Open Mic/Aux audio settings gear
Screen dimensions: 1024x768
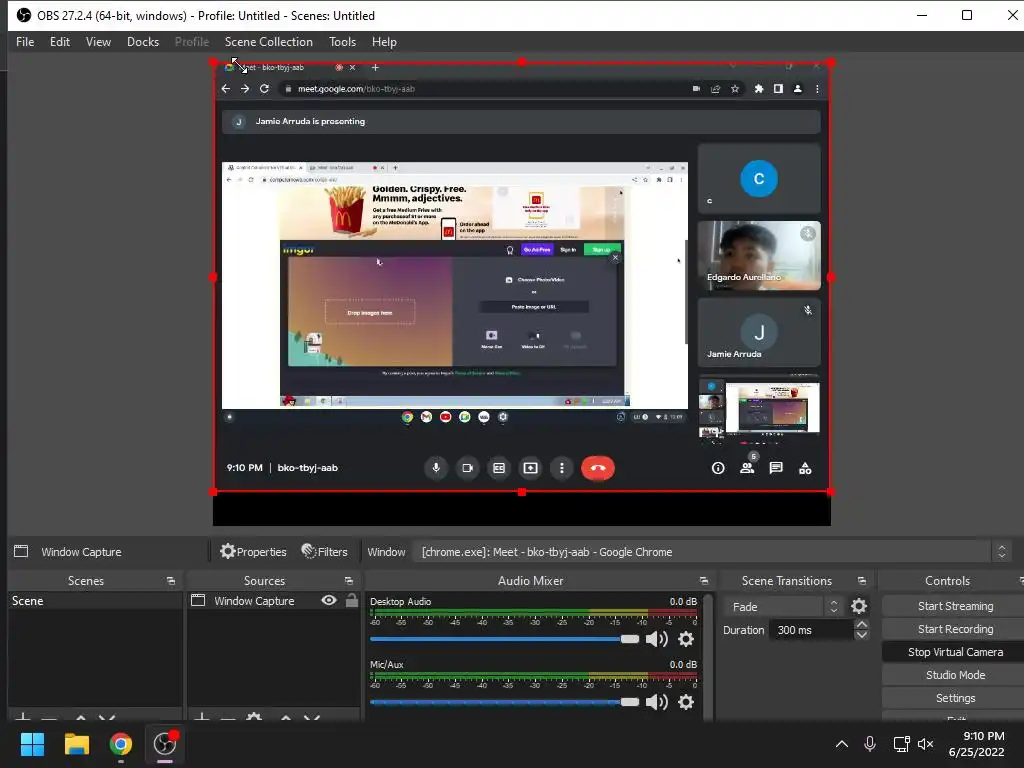coord(686,702)
